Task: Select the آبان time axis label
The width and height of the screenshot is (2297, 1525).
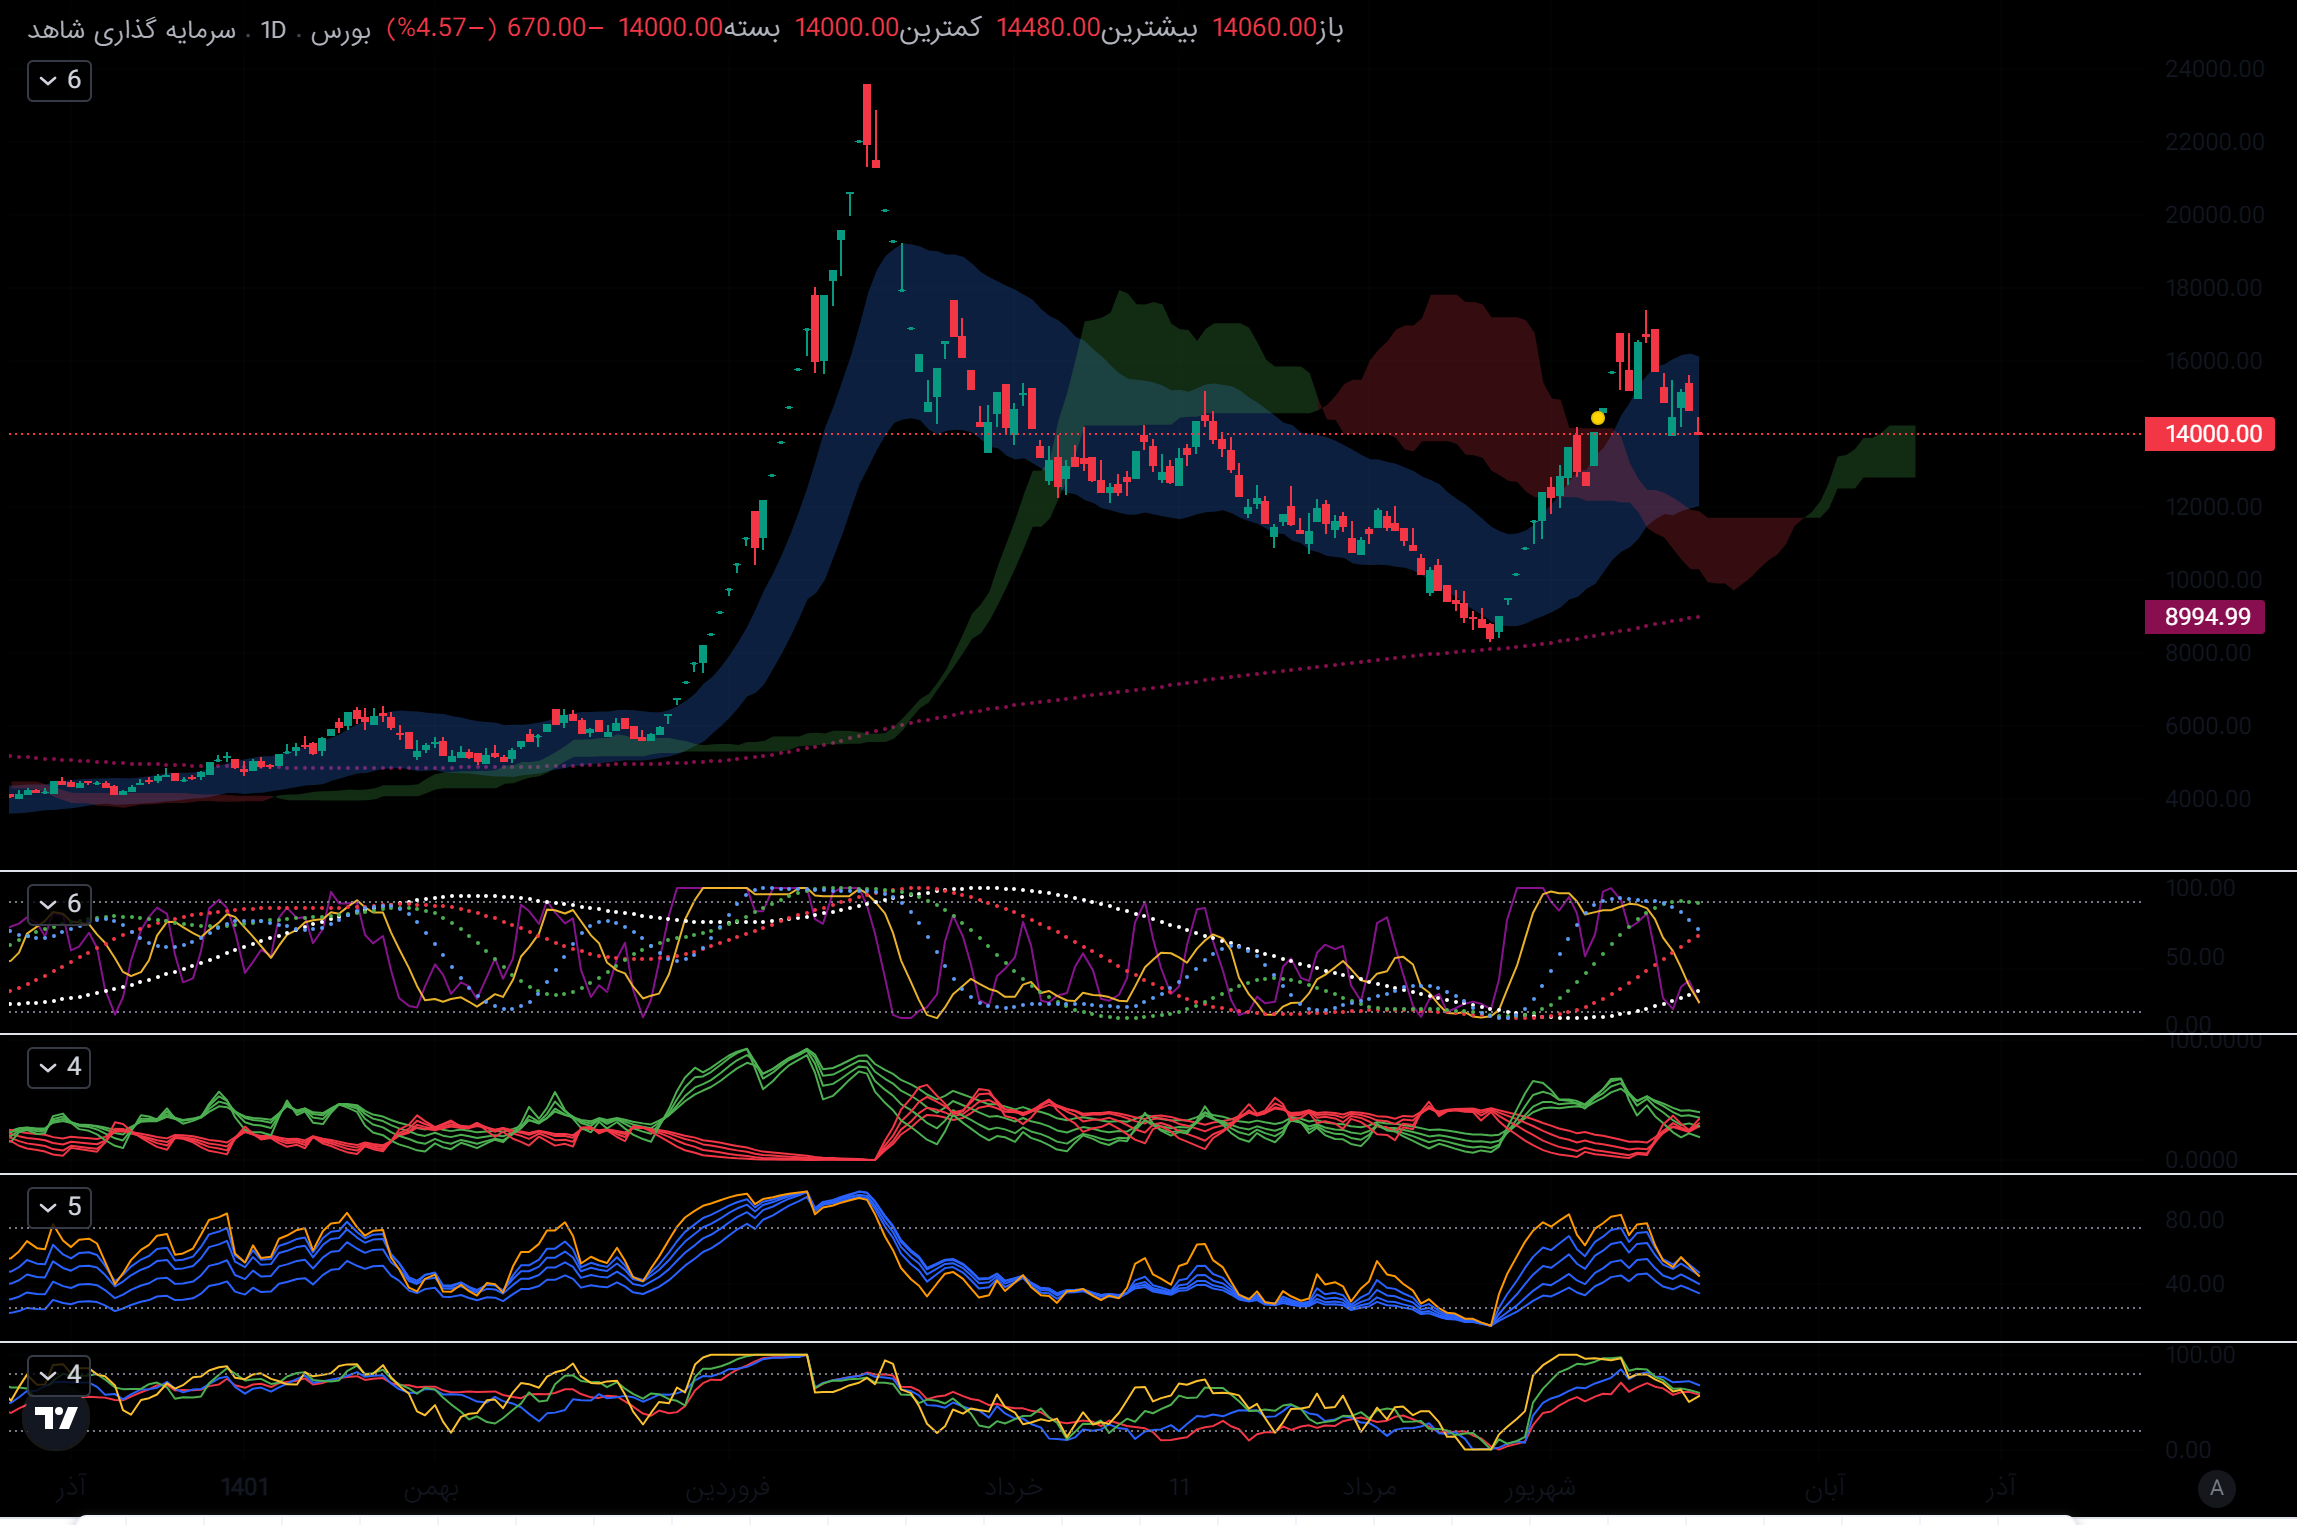Action: click(1825, 1488)
